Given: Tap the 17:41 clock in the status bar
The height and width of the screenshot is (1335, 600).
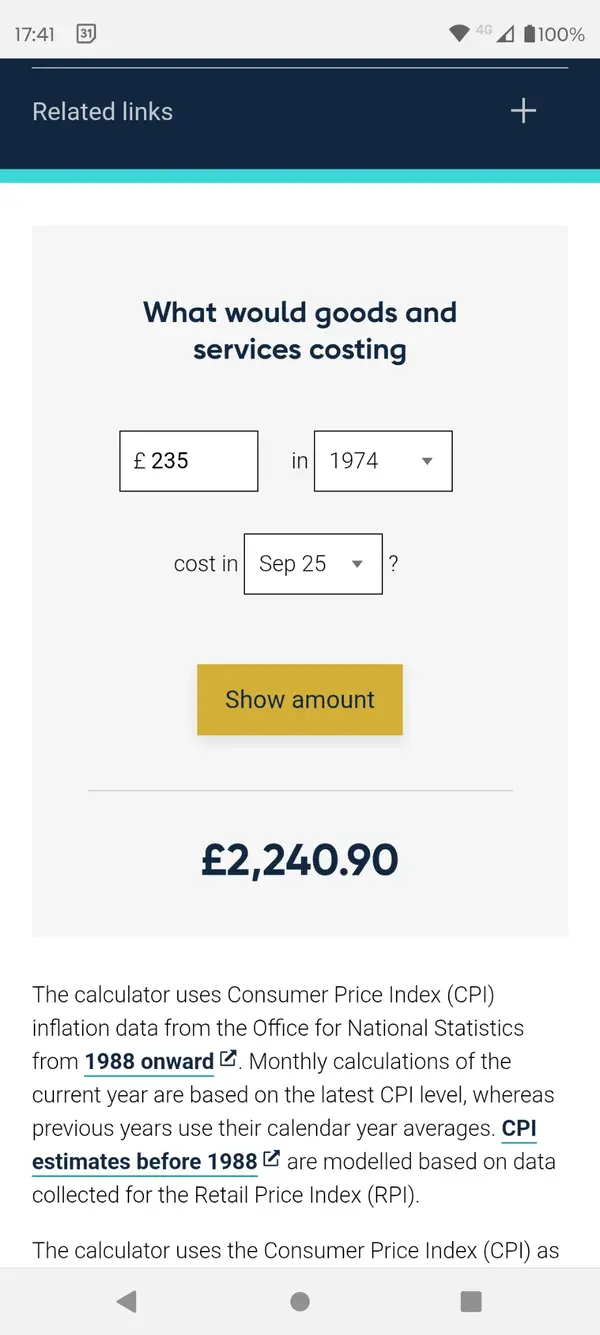Looking at the screenshot, I should pos(35,34).
